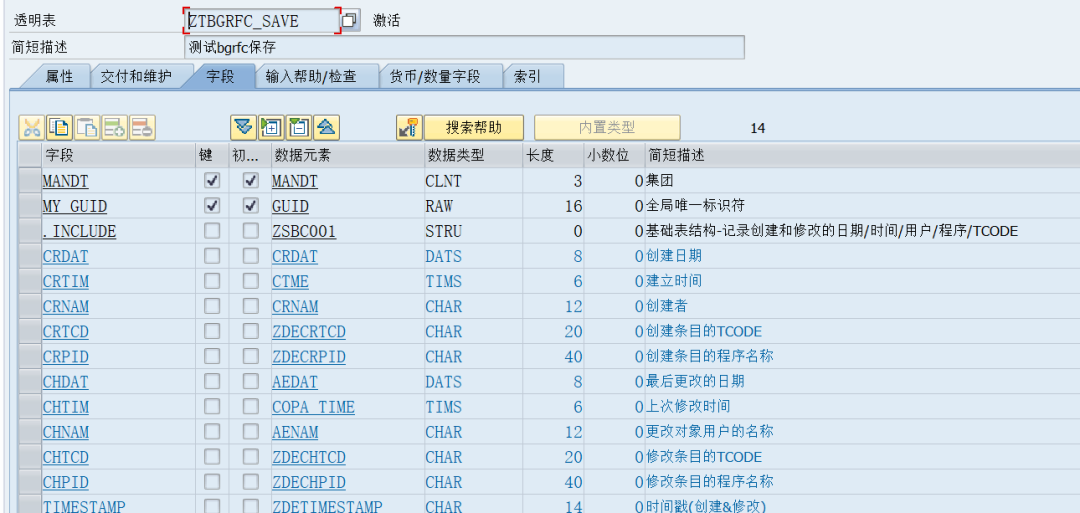Click the Insert row icon

[114, 127]
